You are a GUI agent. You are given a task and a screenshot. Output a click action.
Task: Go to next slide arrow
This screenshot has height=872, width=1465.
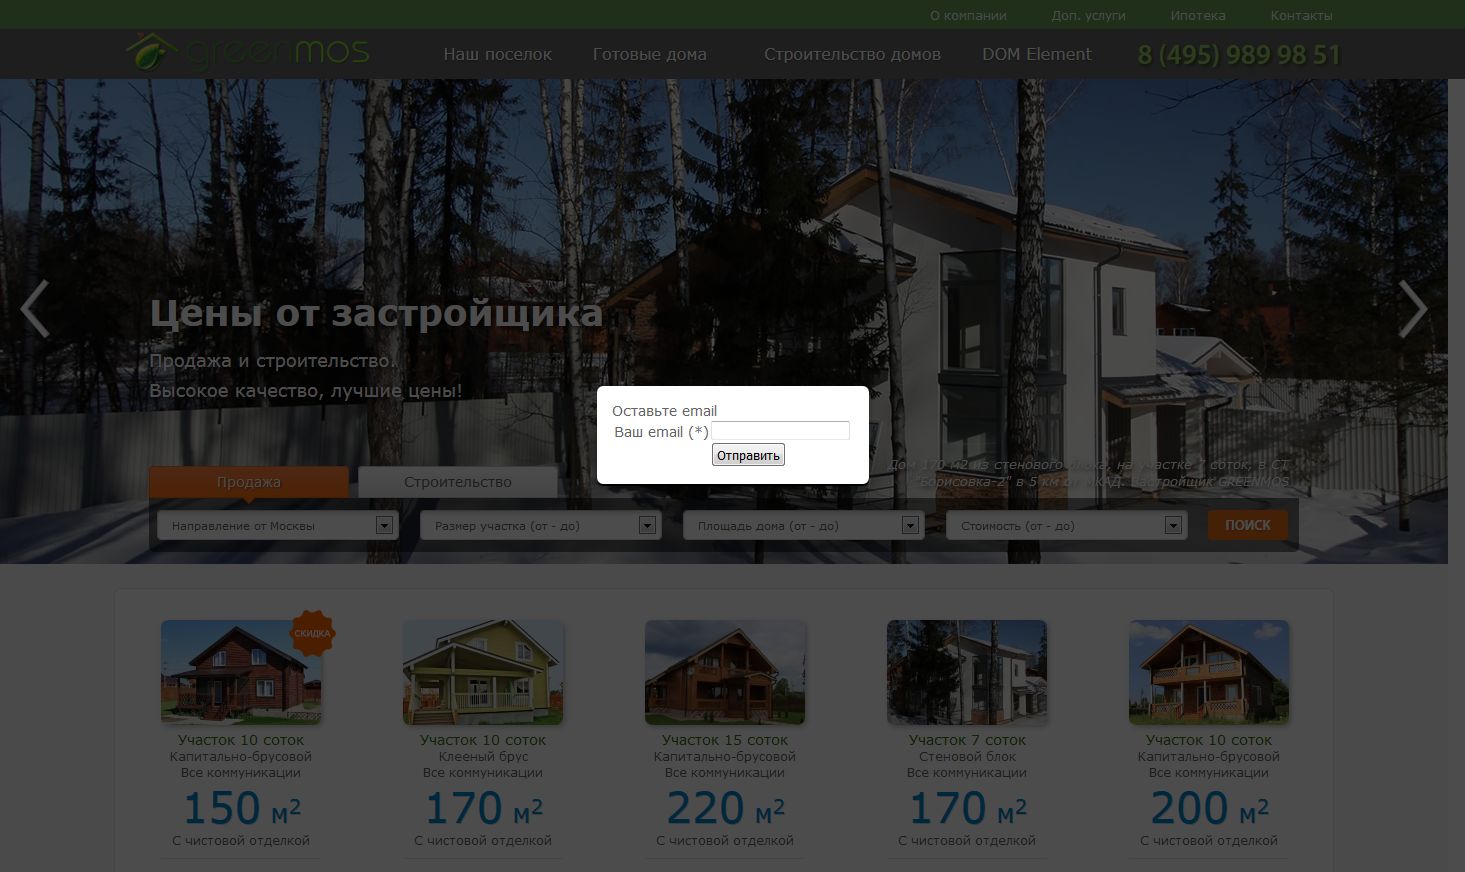pyautogui.click(x=1413, y=309)
